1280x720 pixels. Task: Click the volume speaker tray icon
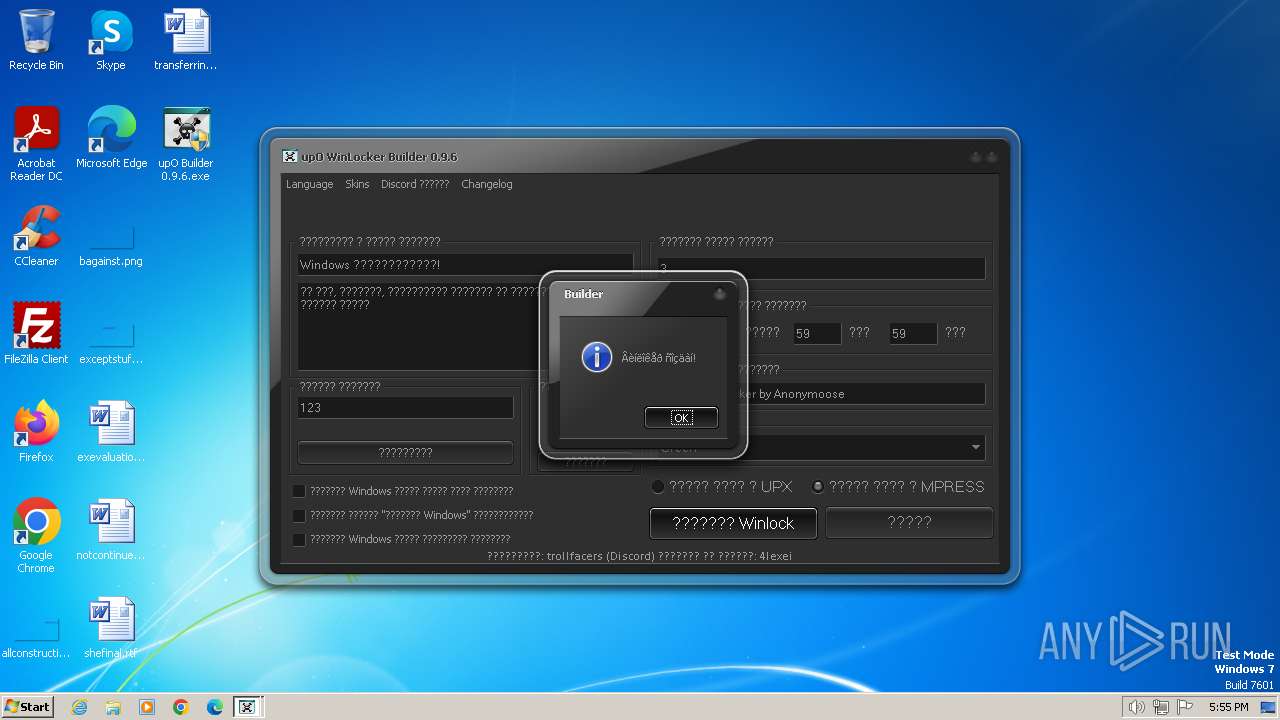(x=1136, y=707)
